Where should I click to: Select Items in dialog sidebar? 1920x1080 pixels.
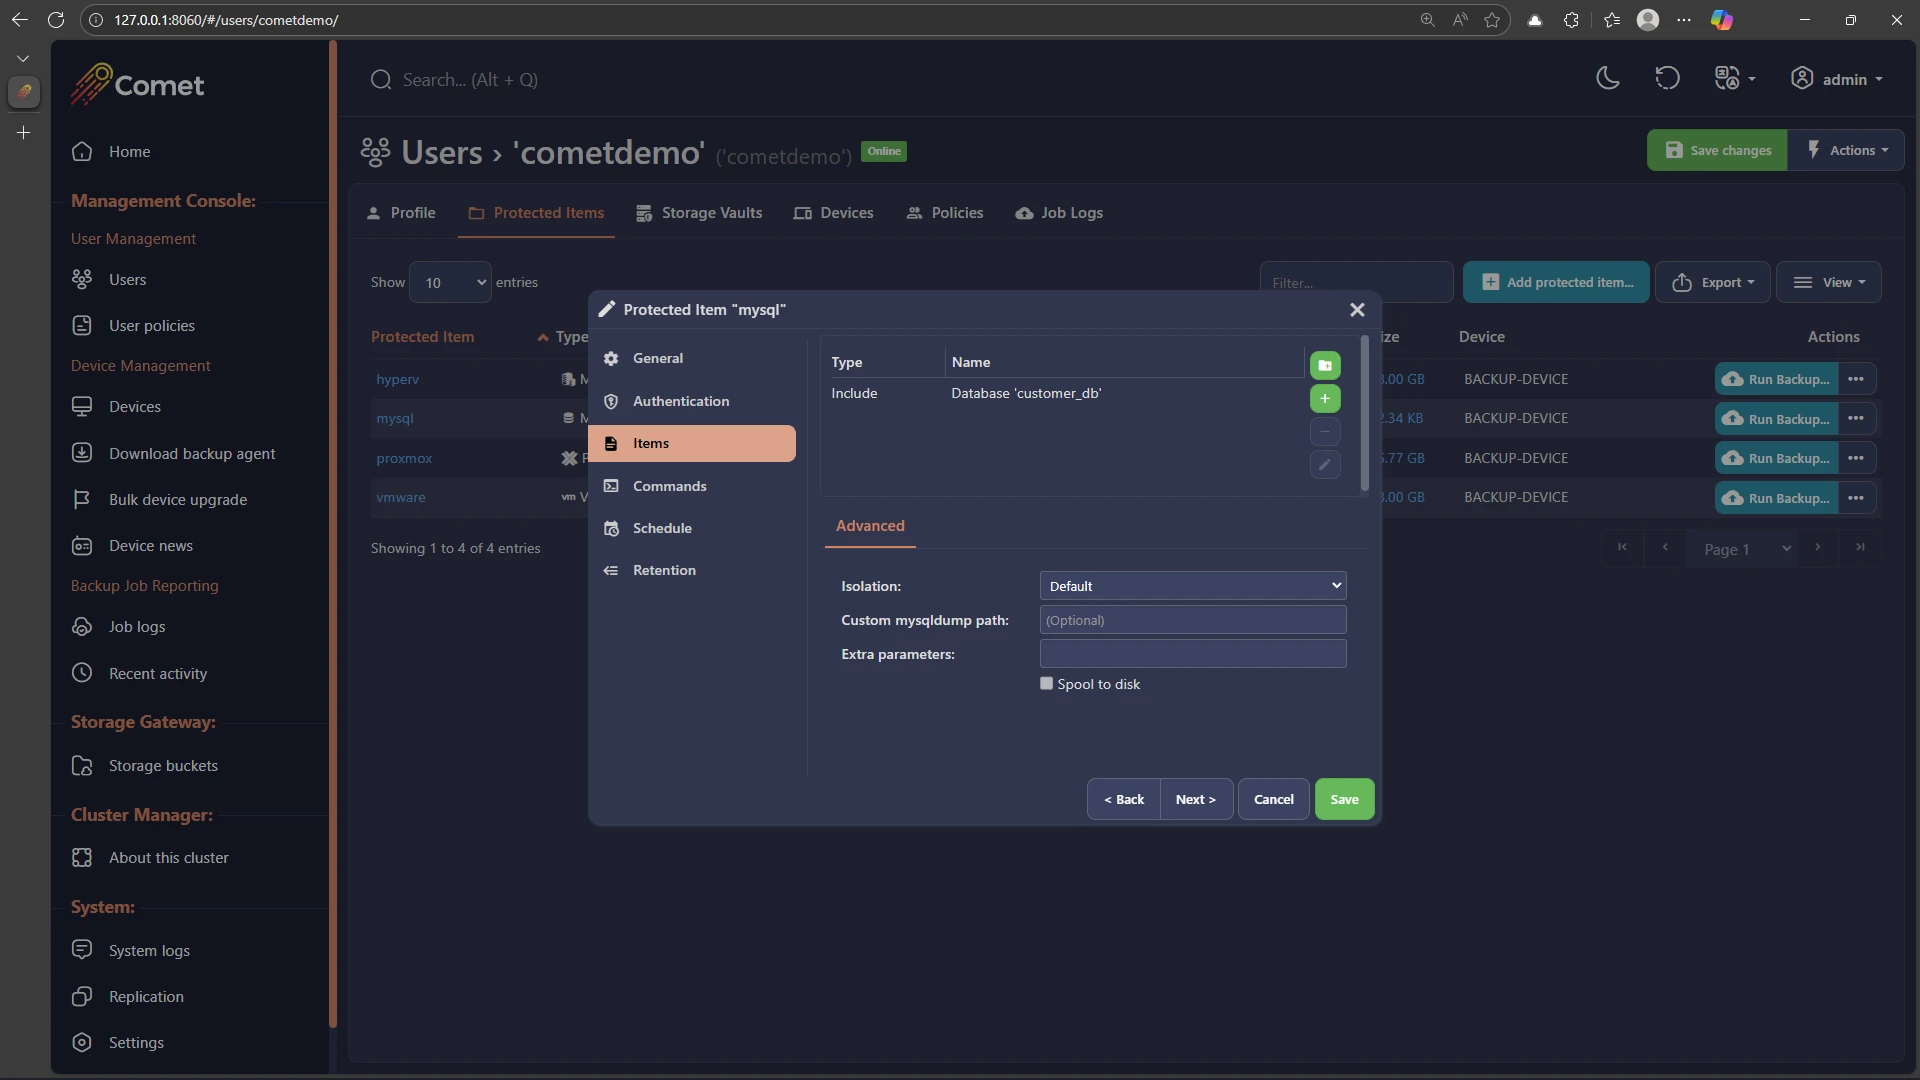692,443
